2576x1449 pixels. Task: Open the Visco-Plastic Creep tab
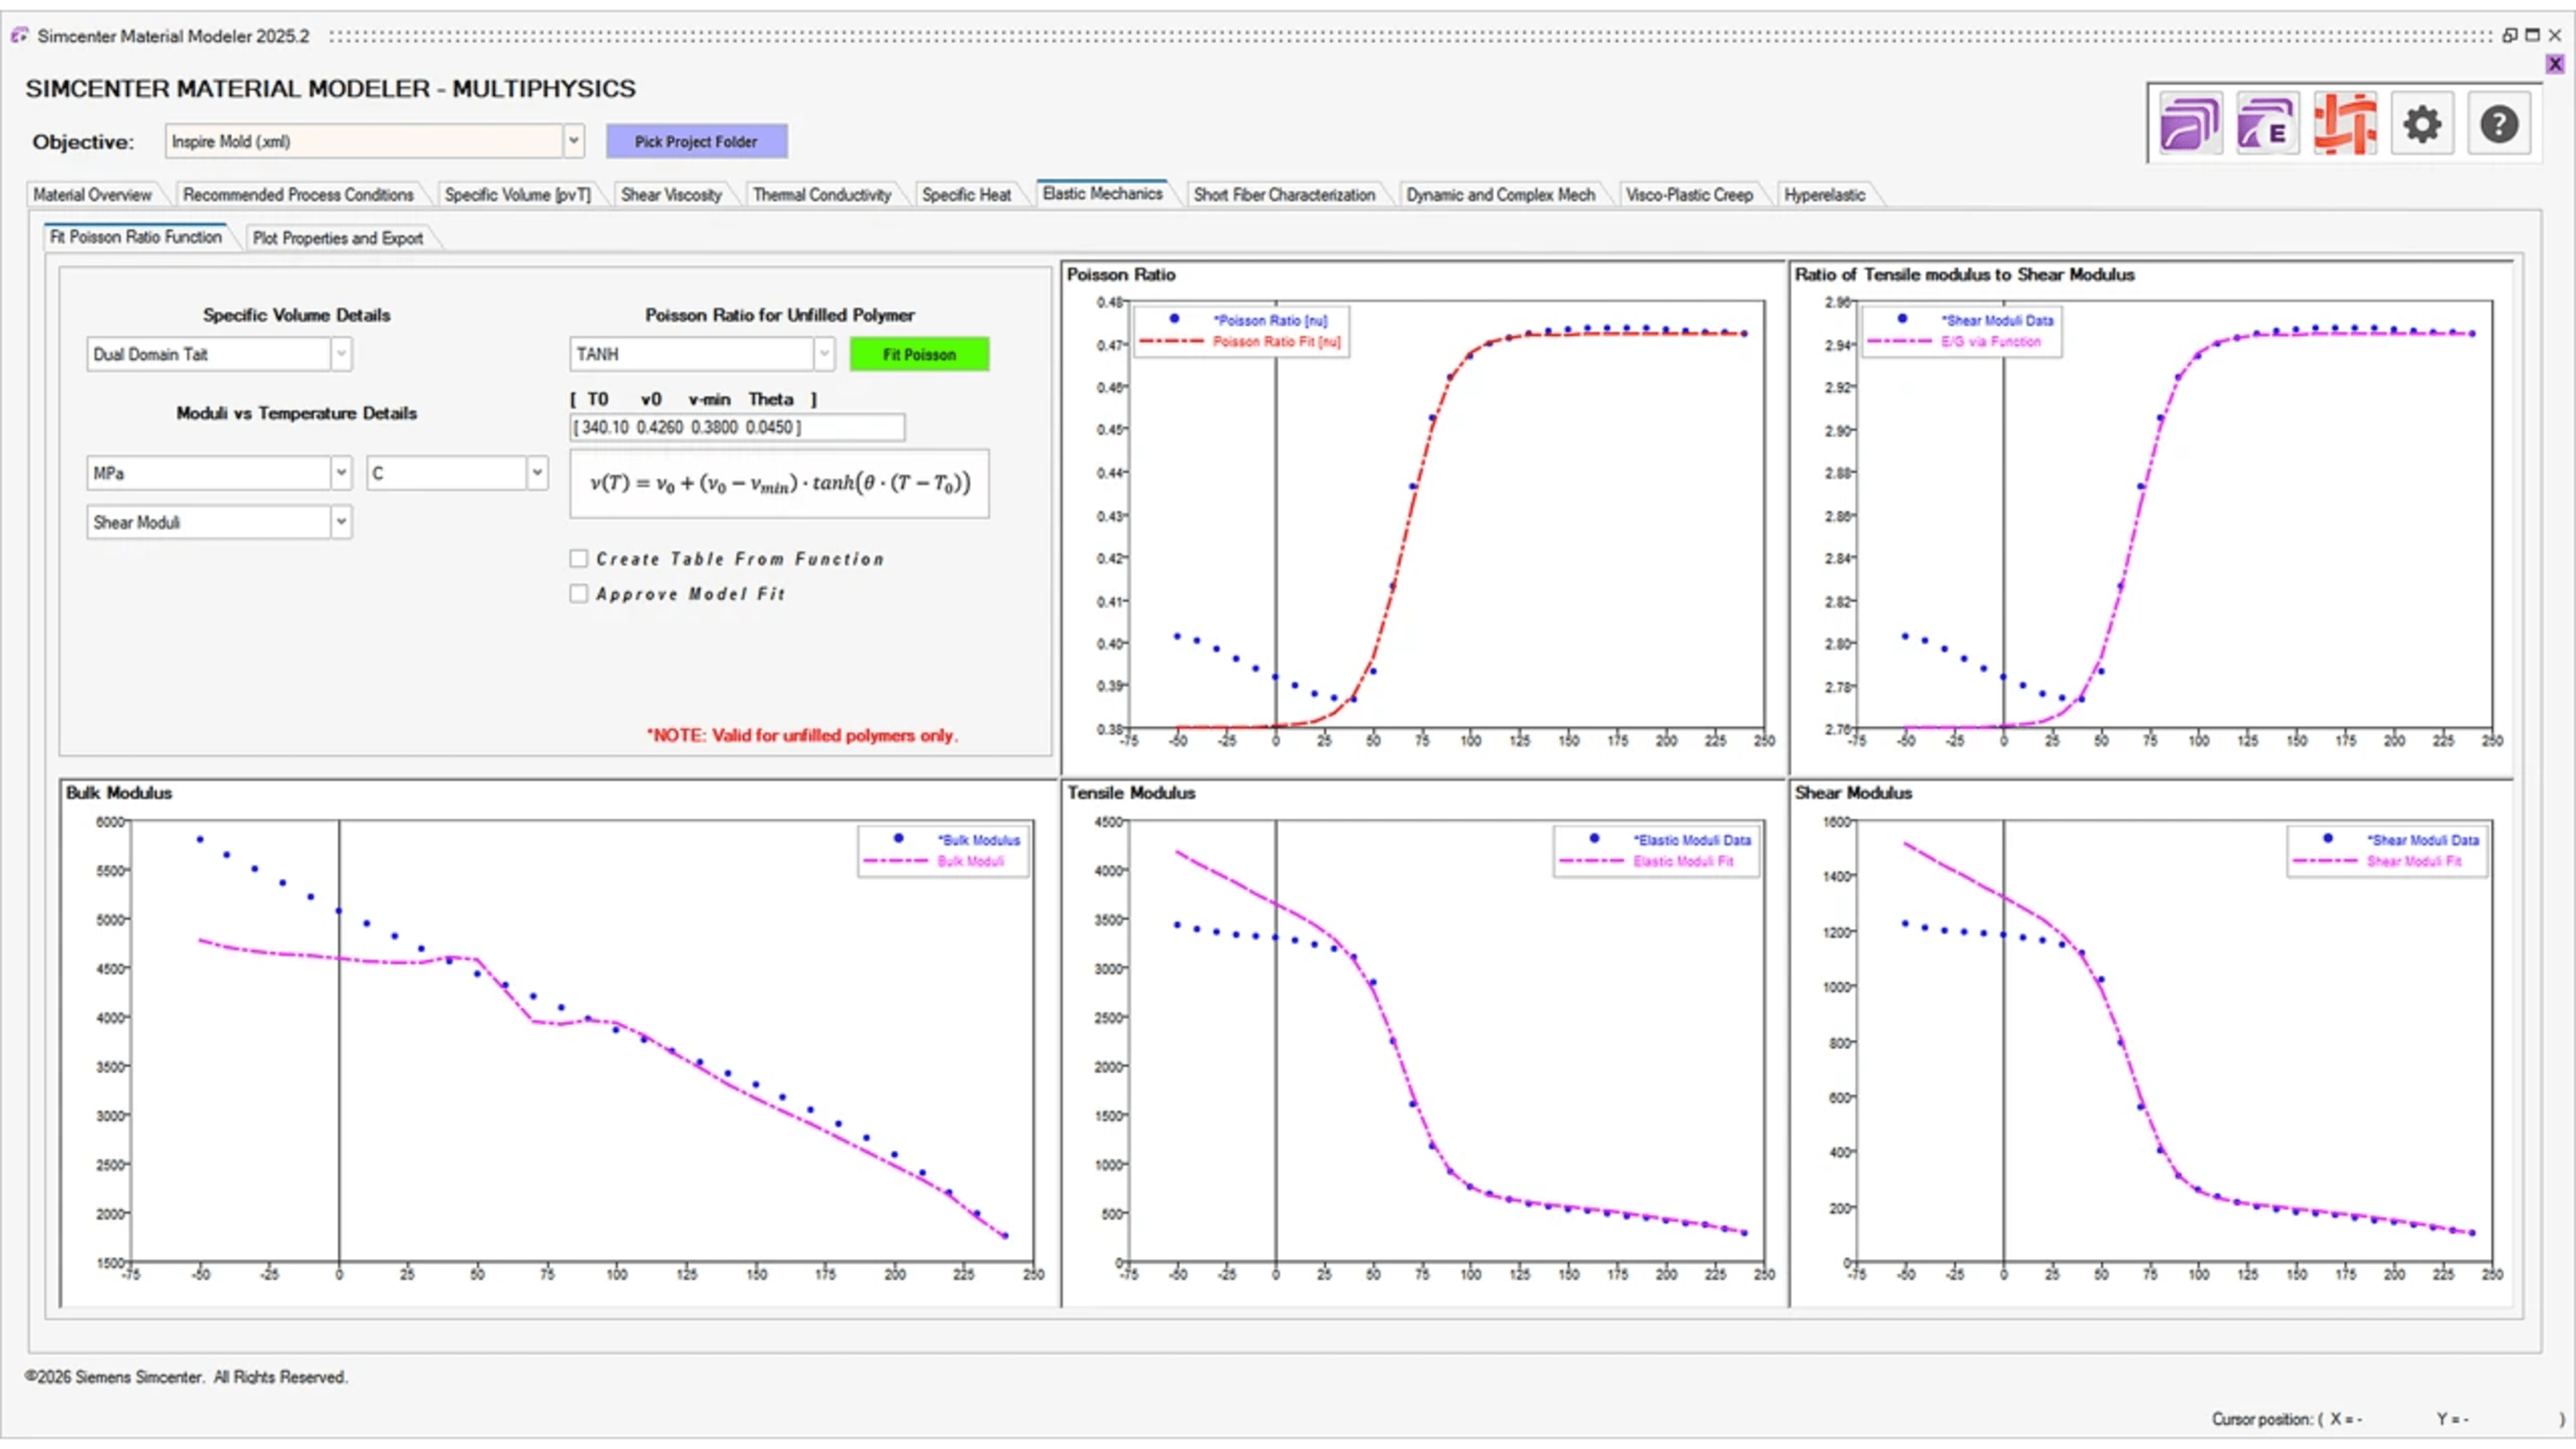(x=1689, y=195)
